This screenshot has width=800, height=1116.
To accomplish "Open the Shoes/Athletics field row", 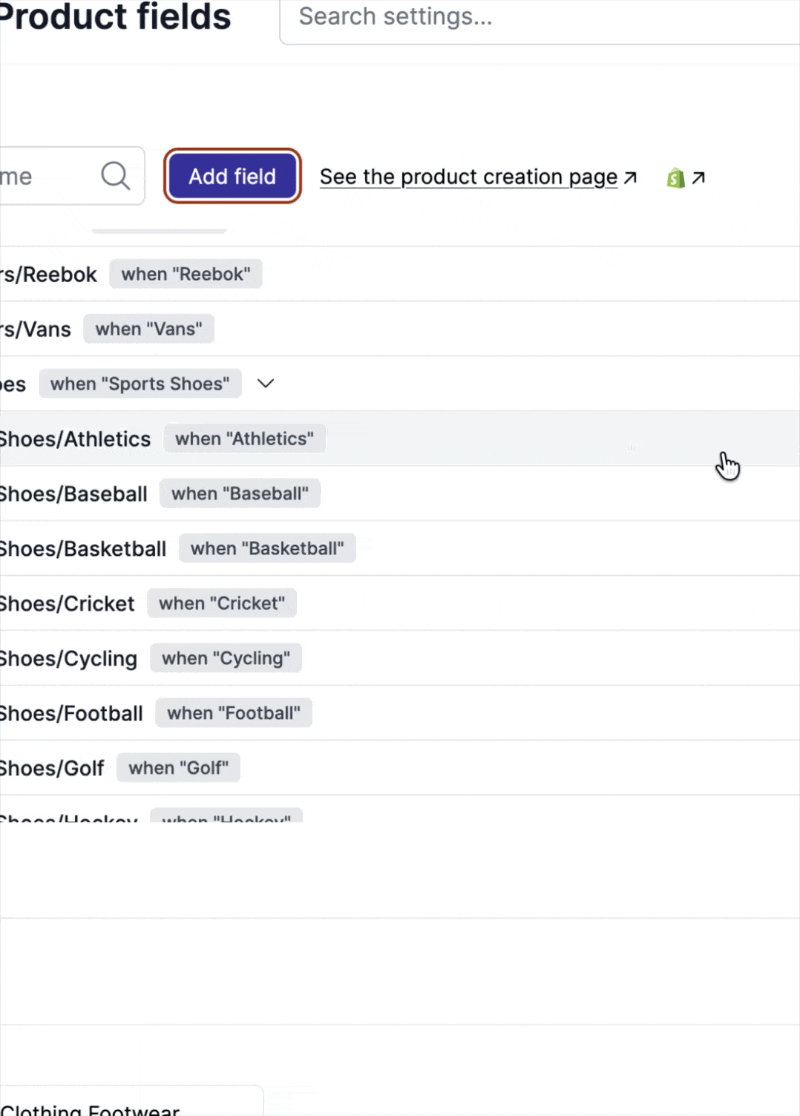I will 400,438.
